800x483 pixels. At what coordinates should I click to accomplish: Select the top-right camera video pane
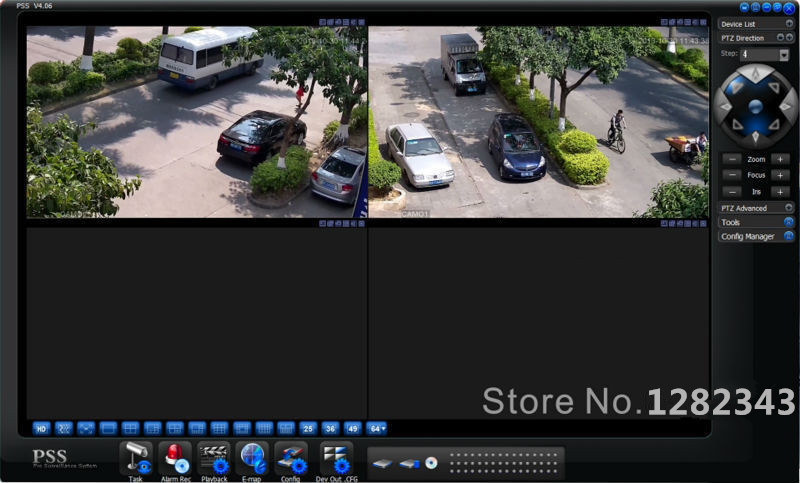point(538,121)
